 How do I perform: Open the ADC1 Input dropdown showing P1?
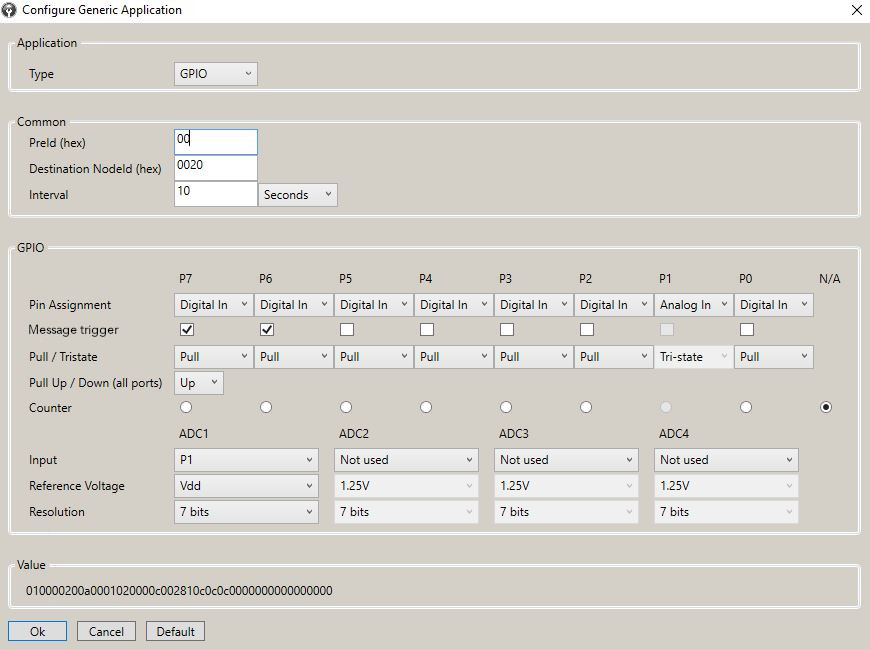click(x=246, y=460)
